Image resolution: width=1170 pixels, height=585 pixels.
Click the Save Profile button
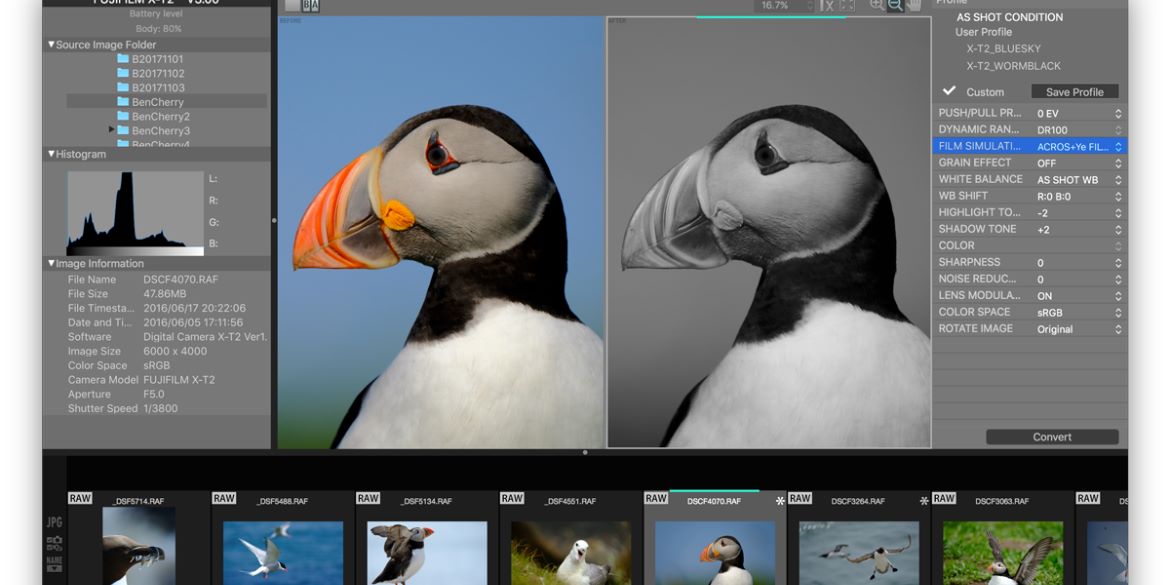point(1074,92)
